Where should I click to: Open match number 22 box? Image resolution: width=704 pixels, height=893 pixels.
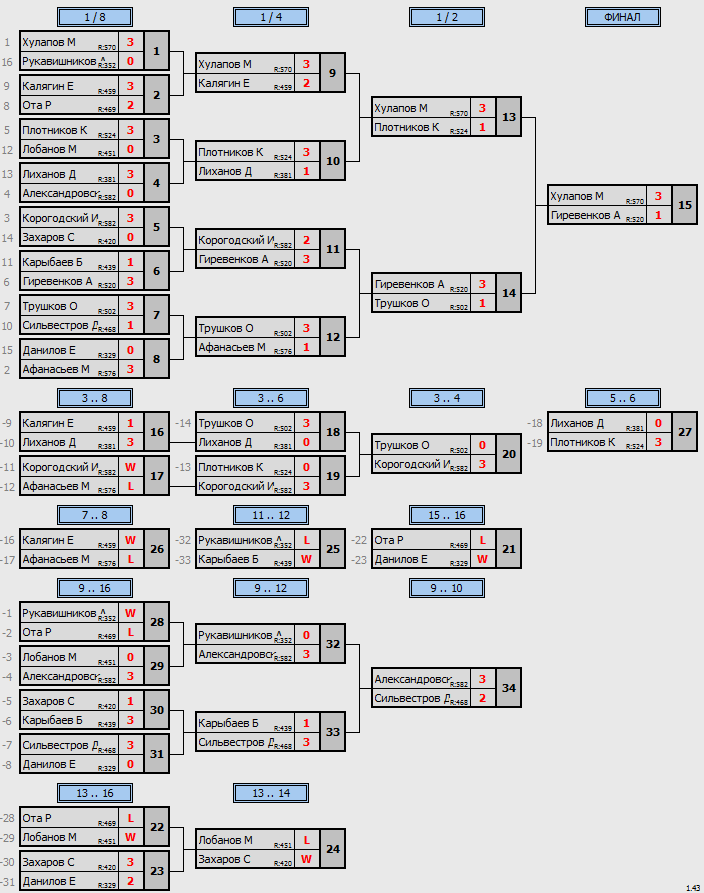(x=157, y=827)
